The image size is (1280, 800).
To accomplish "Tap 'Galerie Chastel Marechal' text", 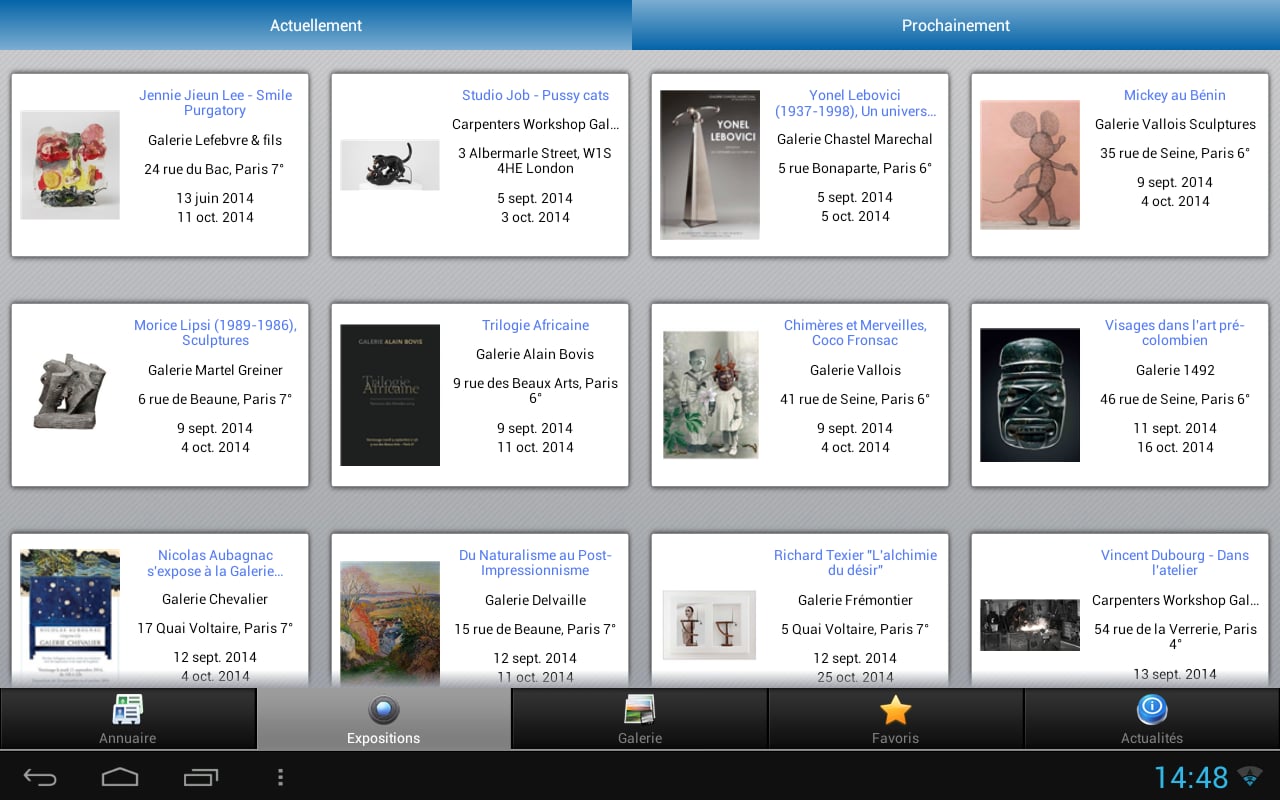I will [855, 139].
